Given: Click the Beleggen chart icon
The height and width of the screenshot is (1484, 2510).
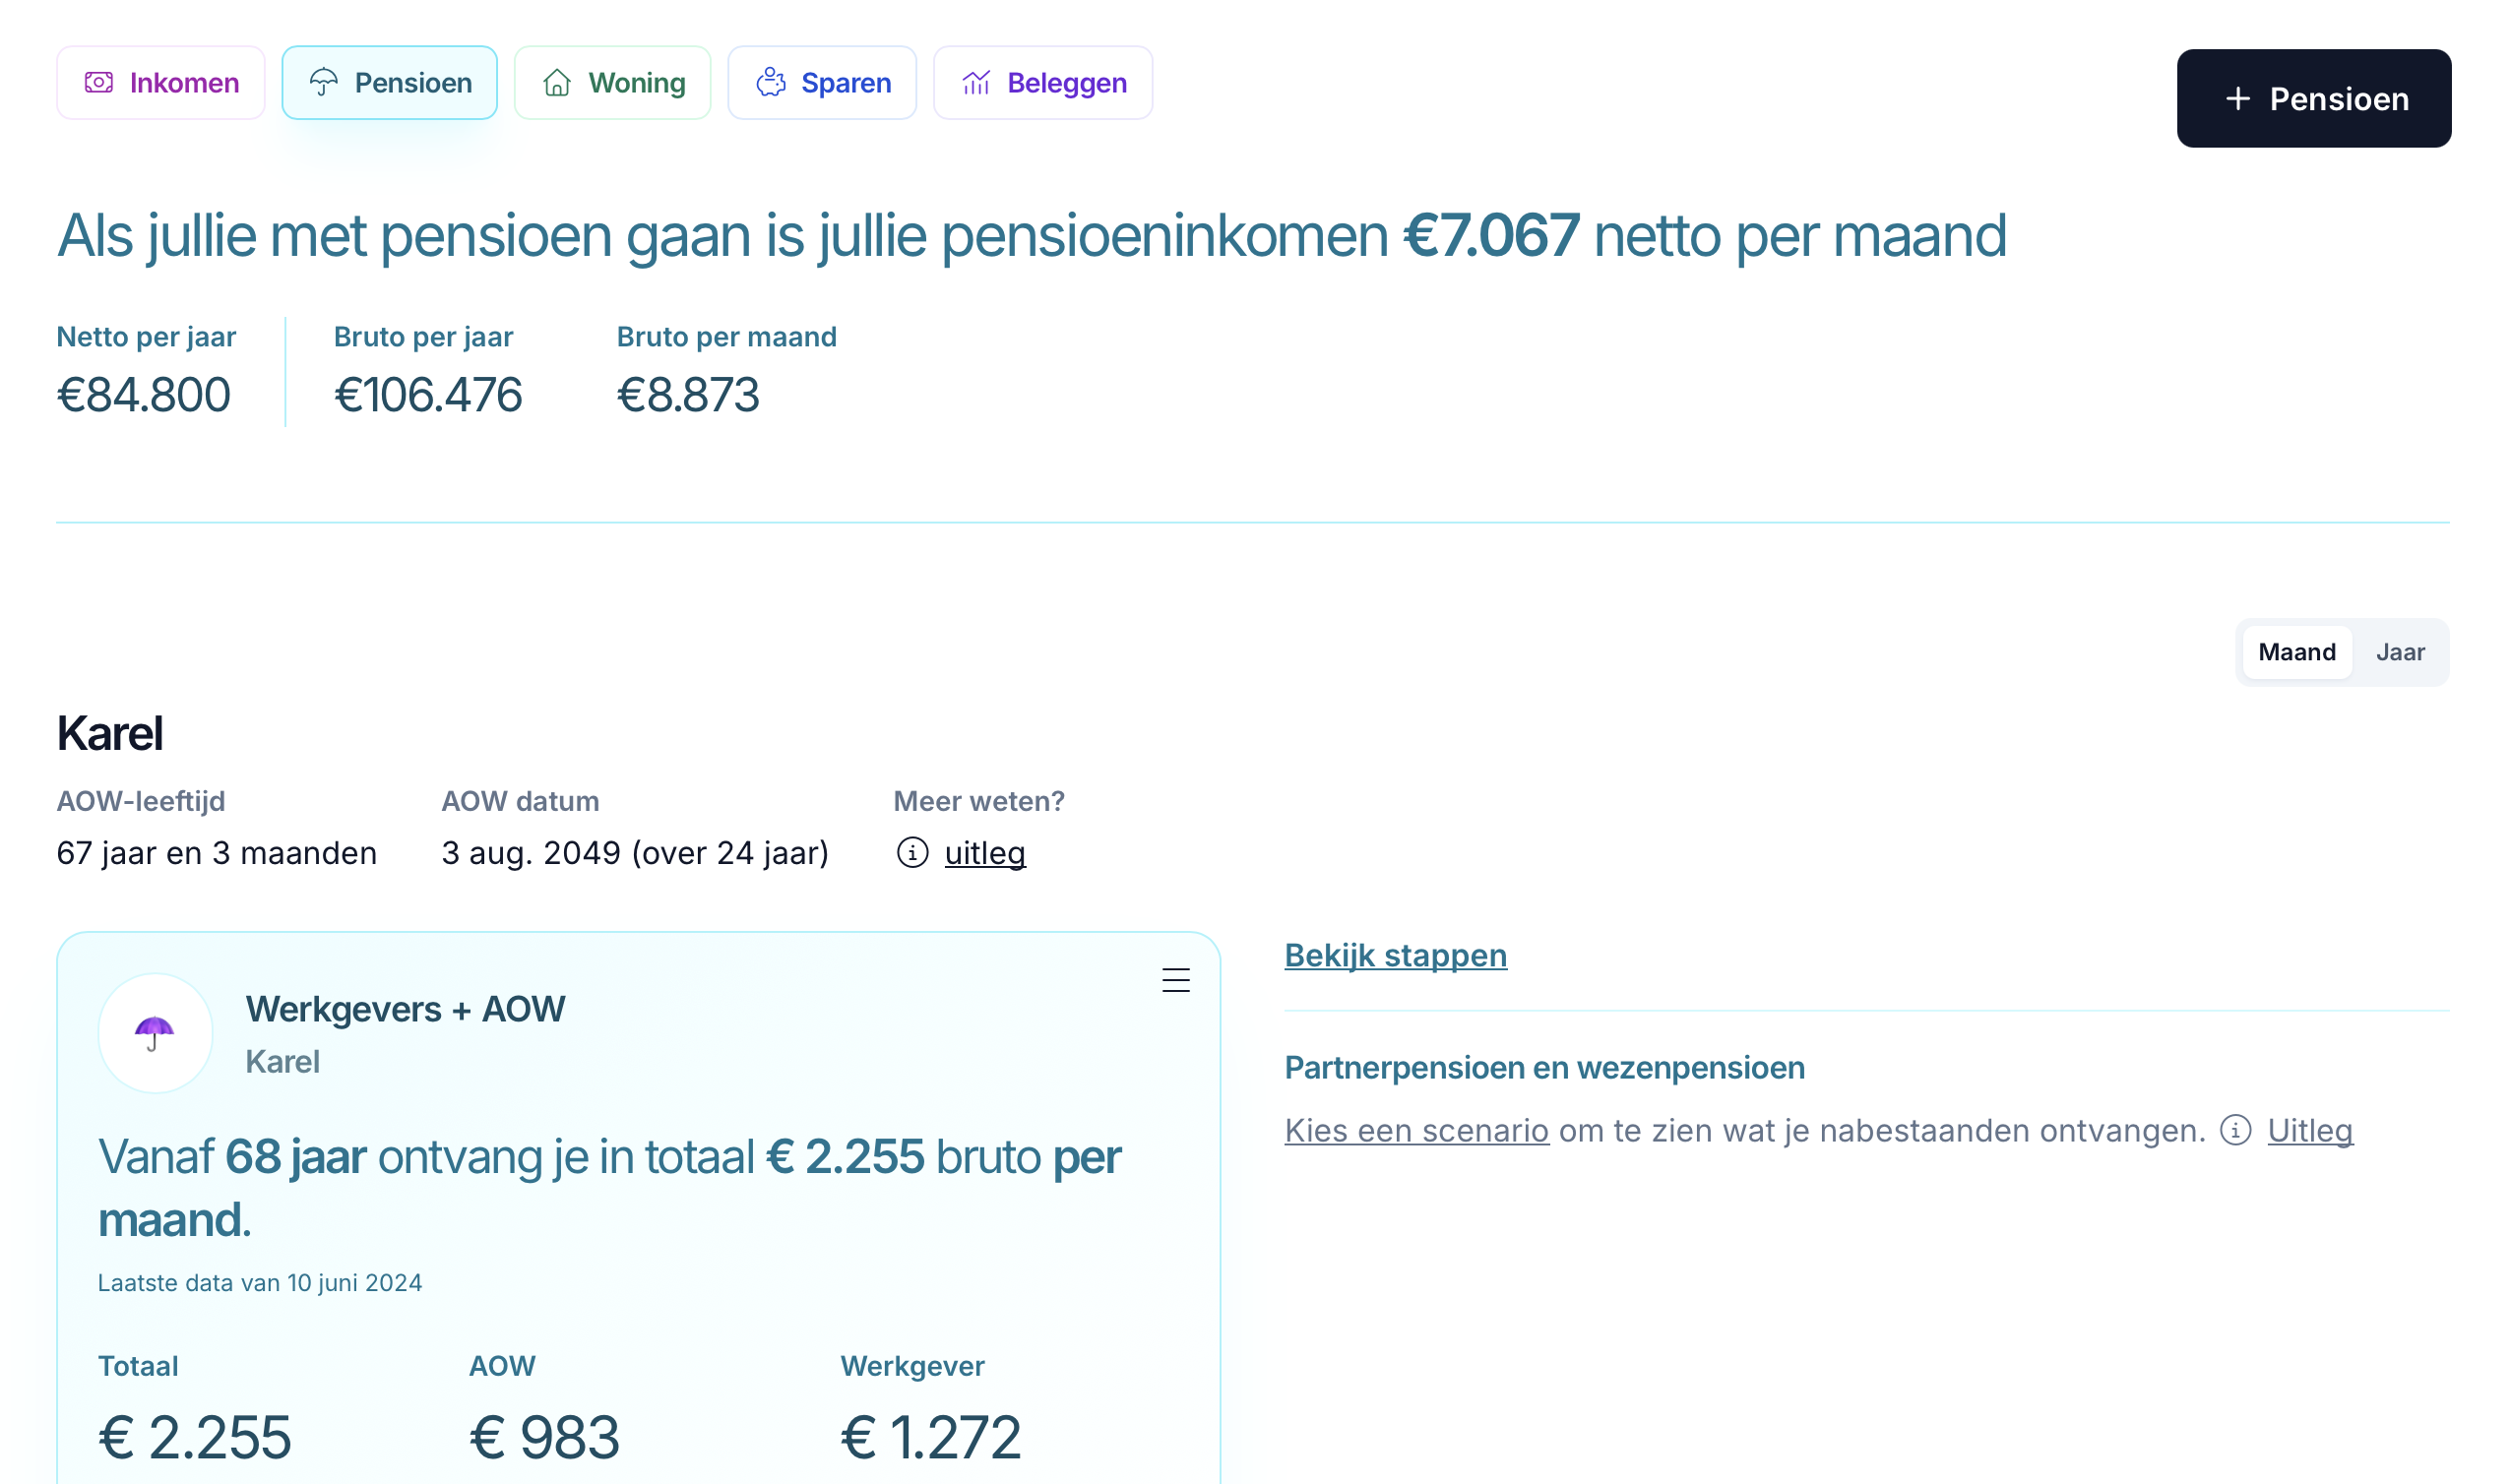Looking at the screenshot, I should (977, 83).
